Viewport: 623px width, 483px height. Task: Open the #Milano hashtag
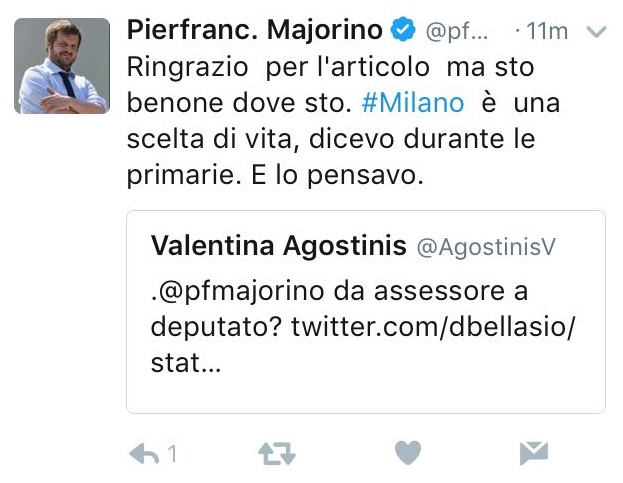pyautogui.click(x=413, y=104)
